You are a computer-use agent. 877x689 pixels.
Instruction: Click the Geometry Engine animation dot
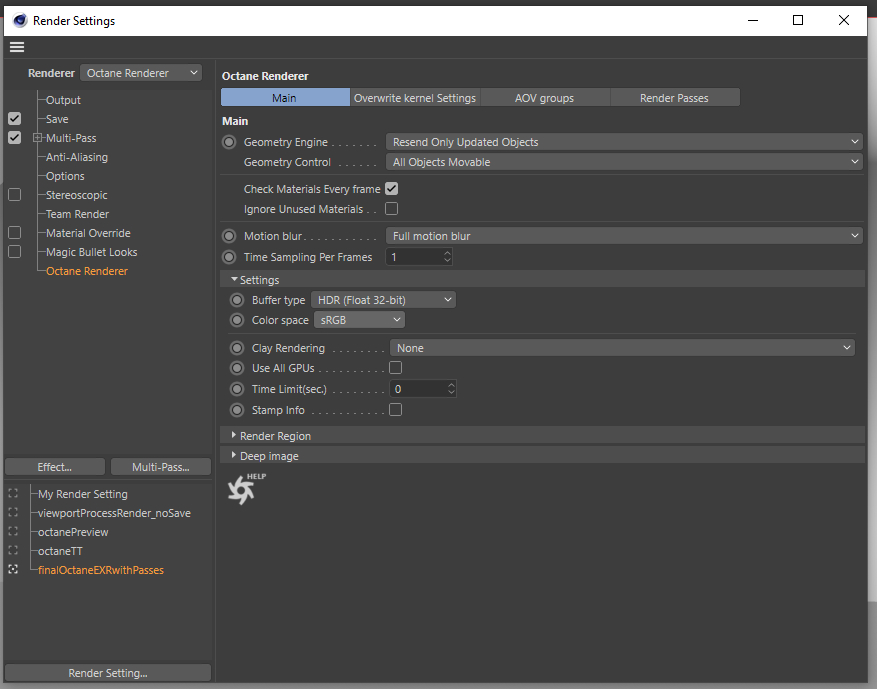(229, 142)
